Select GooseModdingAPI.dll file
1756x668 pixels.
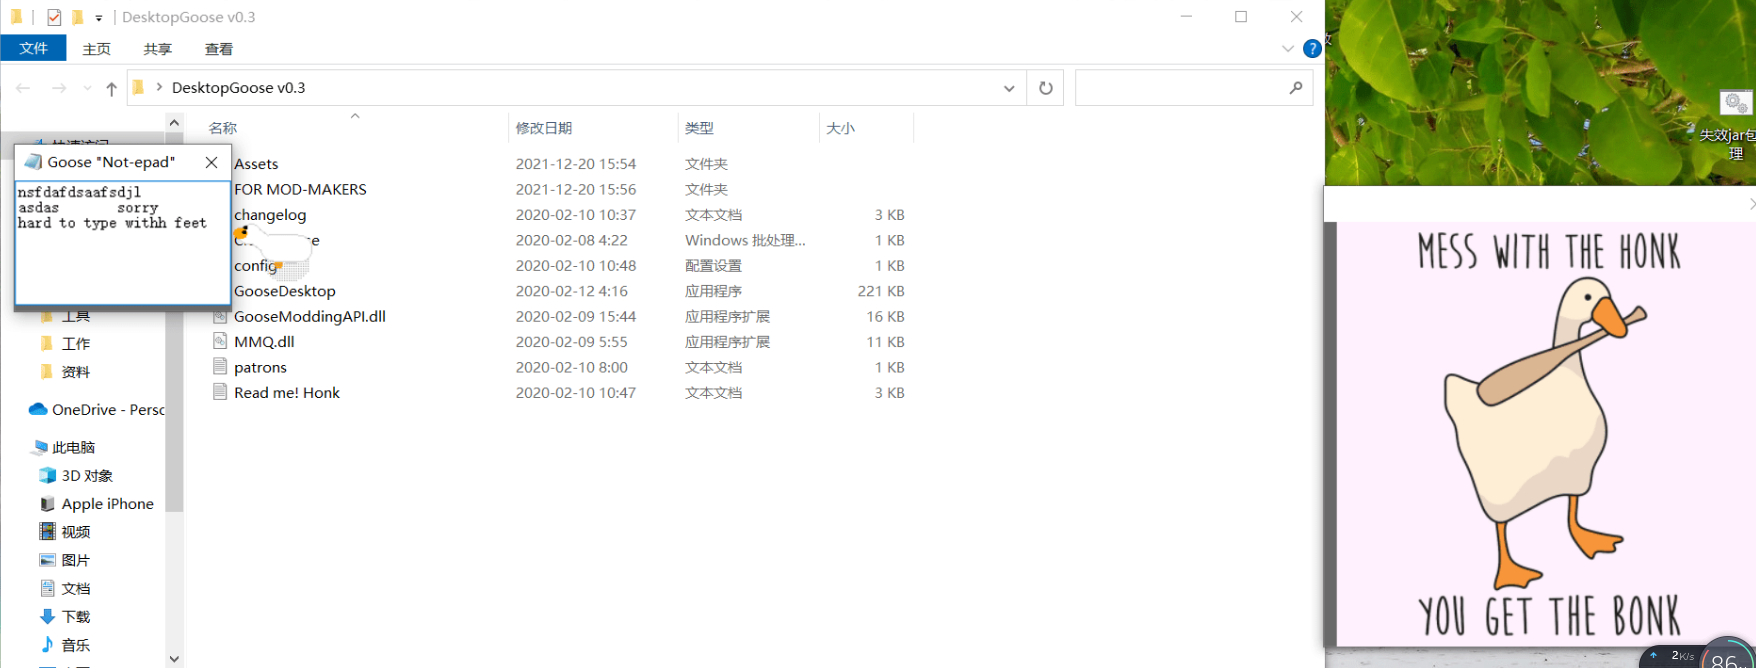[310, 316]
